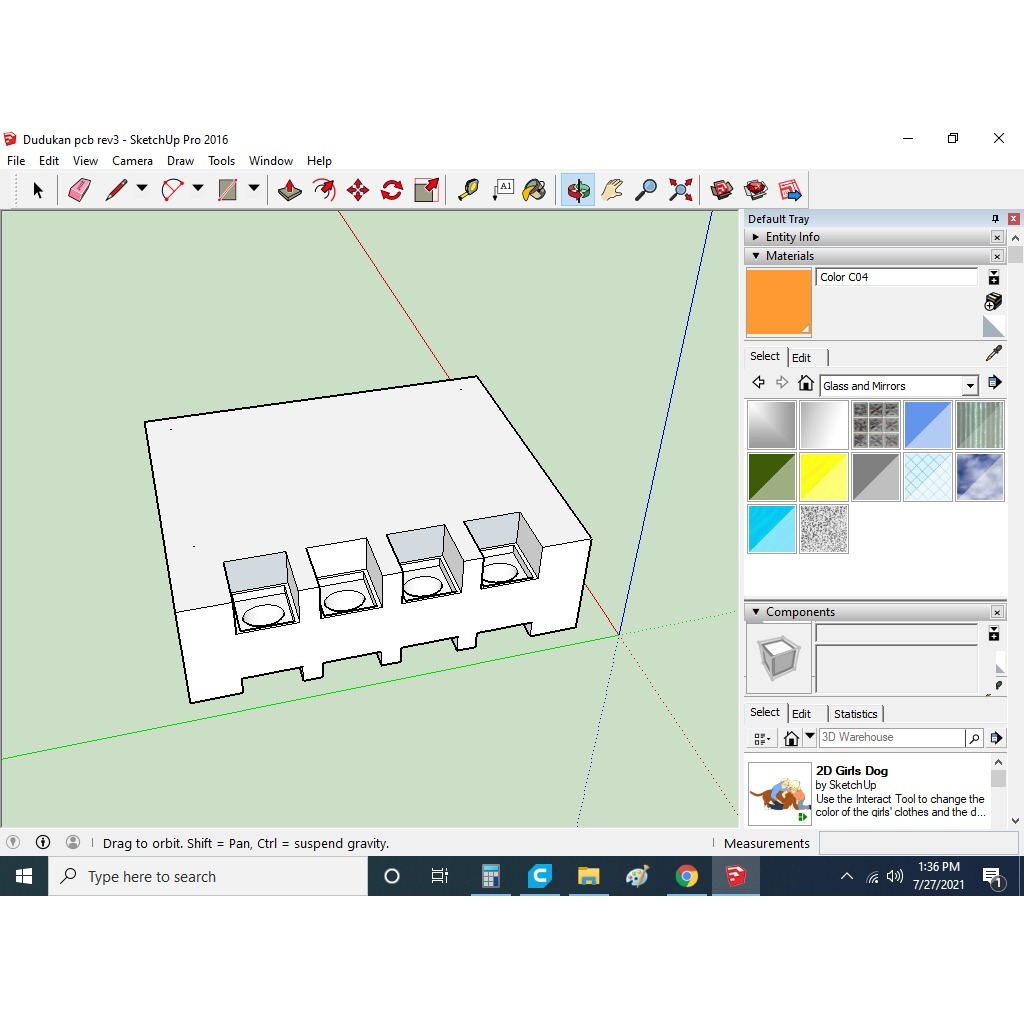Collapse the Materials panel header
Screen dimensions: 1024x1024
point(755,255)
